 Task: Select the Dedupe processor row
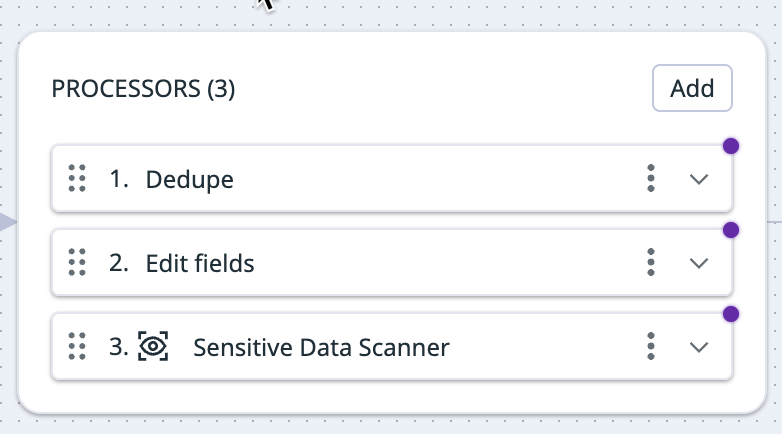point(392,179)
